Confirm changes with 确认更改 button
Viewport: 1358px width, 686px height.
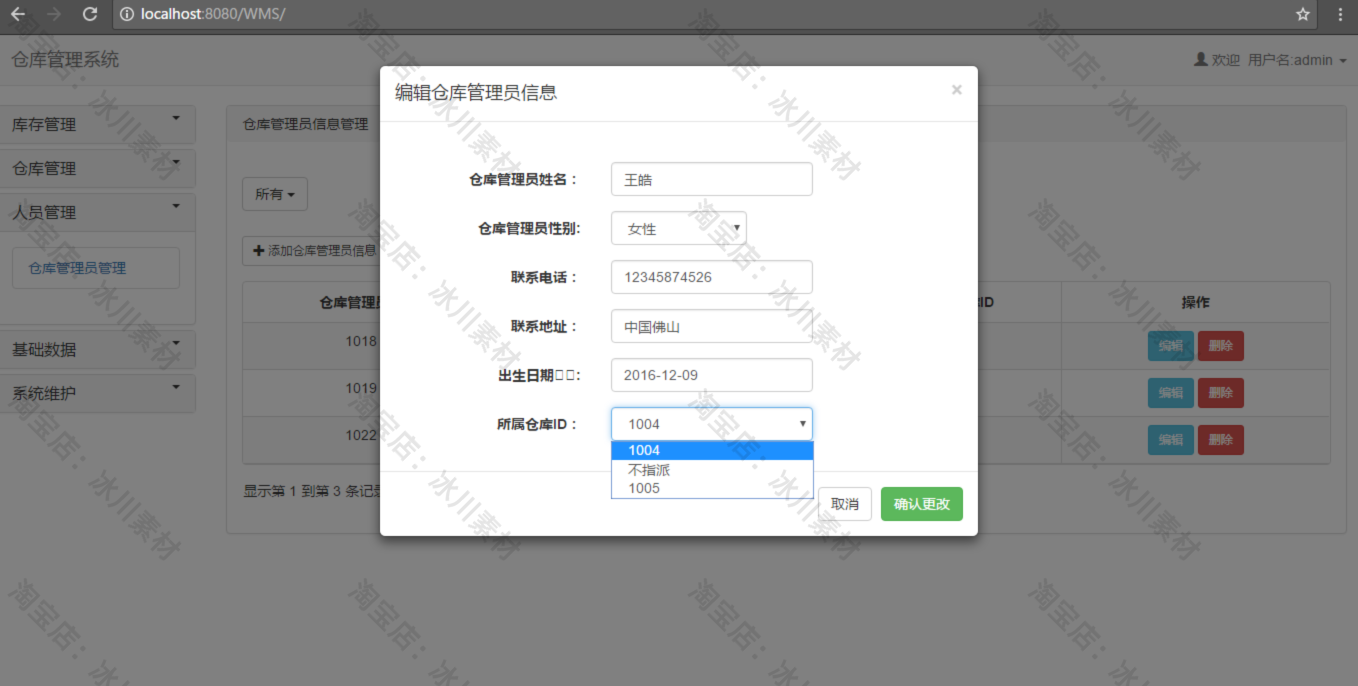tap(922, 504)
